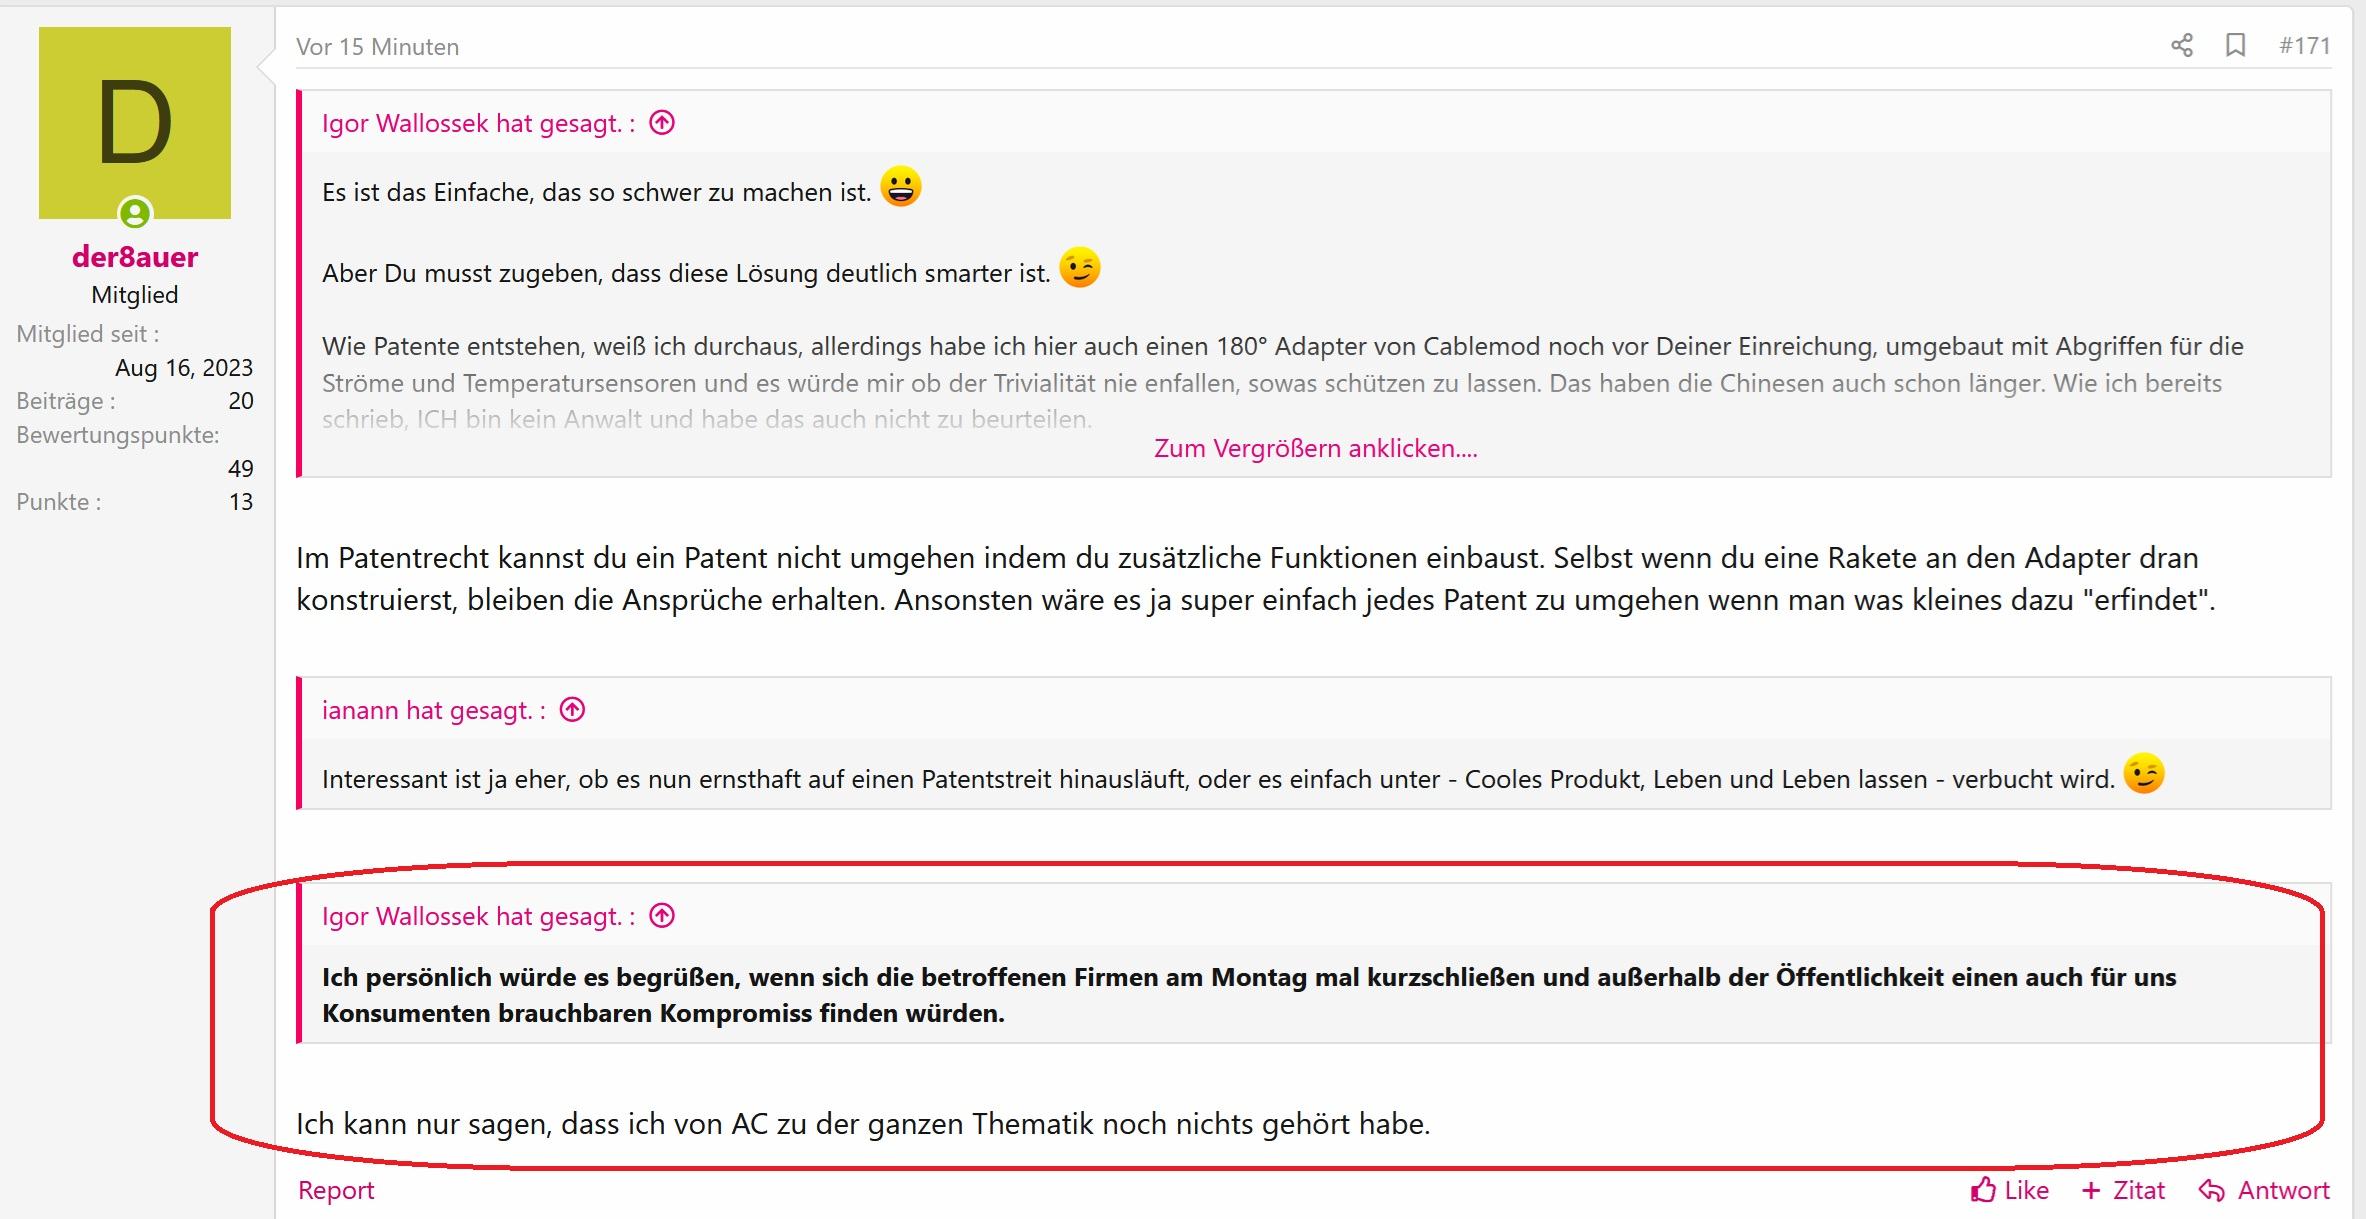
Task: Click the Vor 15 Minuten timestamp
Action: pos(377,47)
